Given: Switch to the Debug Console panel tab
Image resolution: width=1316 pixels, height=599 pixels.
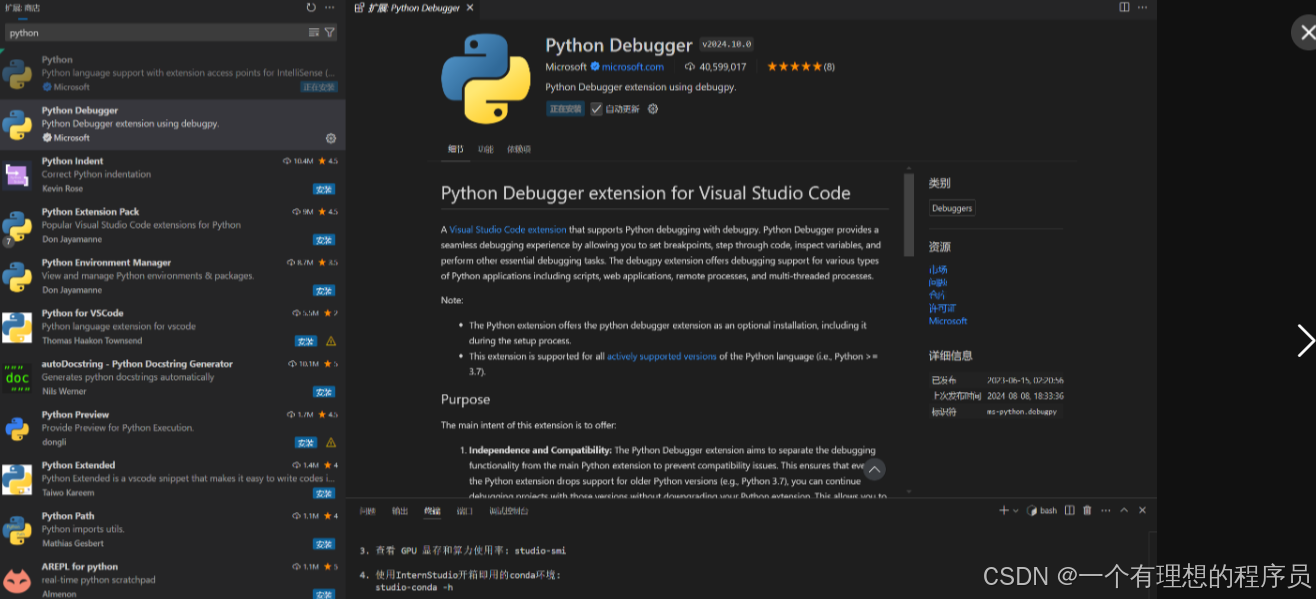Looking at the screenshot, I should [x=508, y=511].
